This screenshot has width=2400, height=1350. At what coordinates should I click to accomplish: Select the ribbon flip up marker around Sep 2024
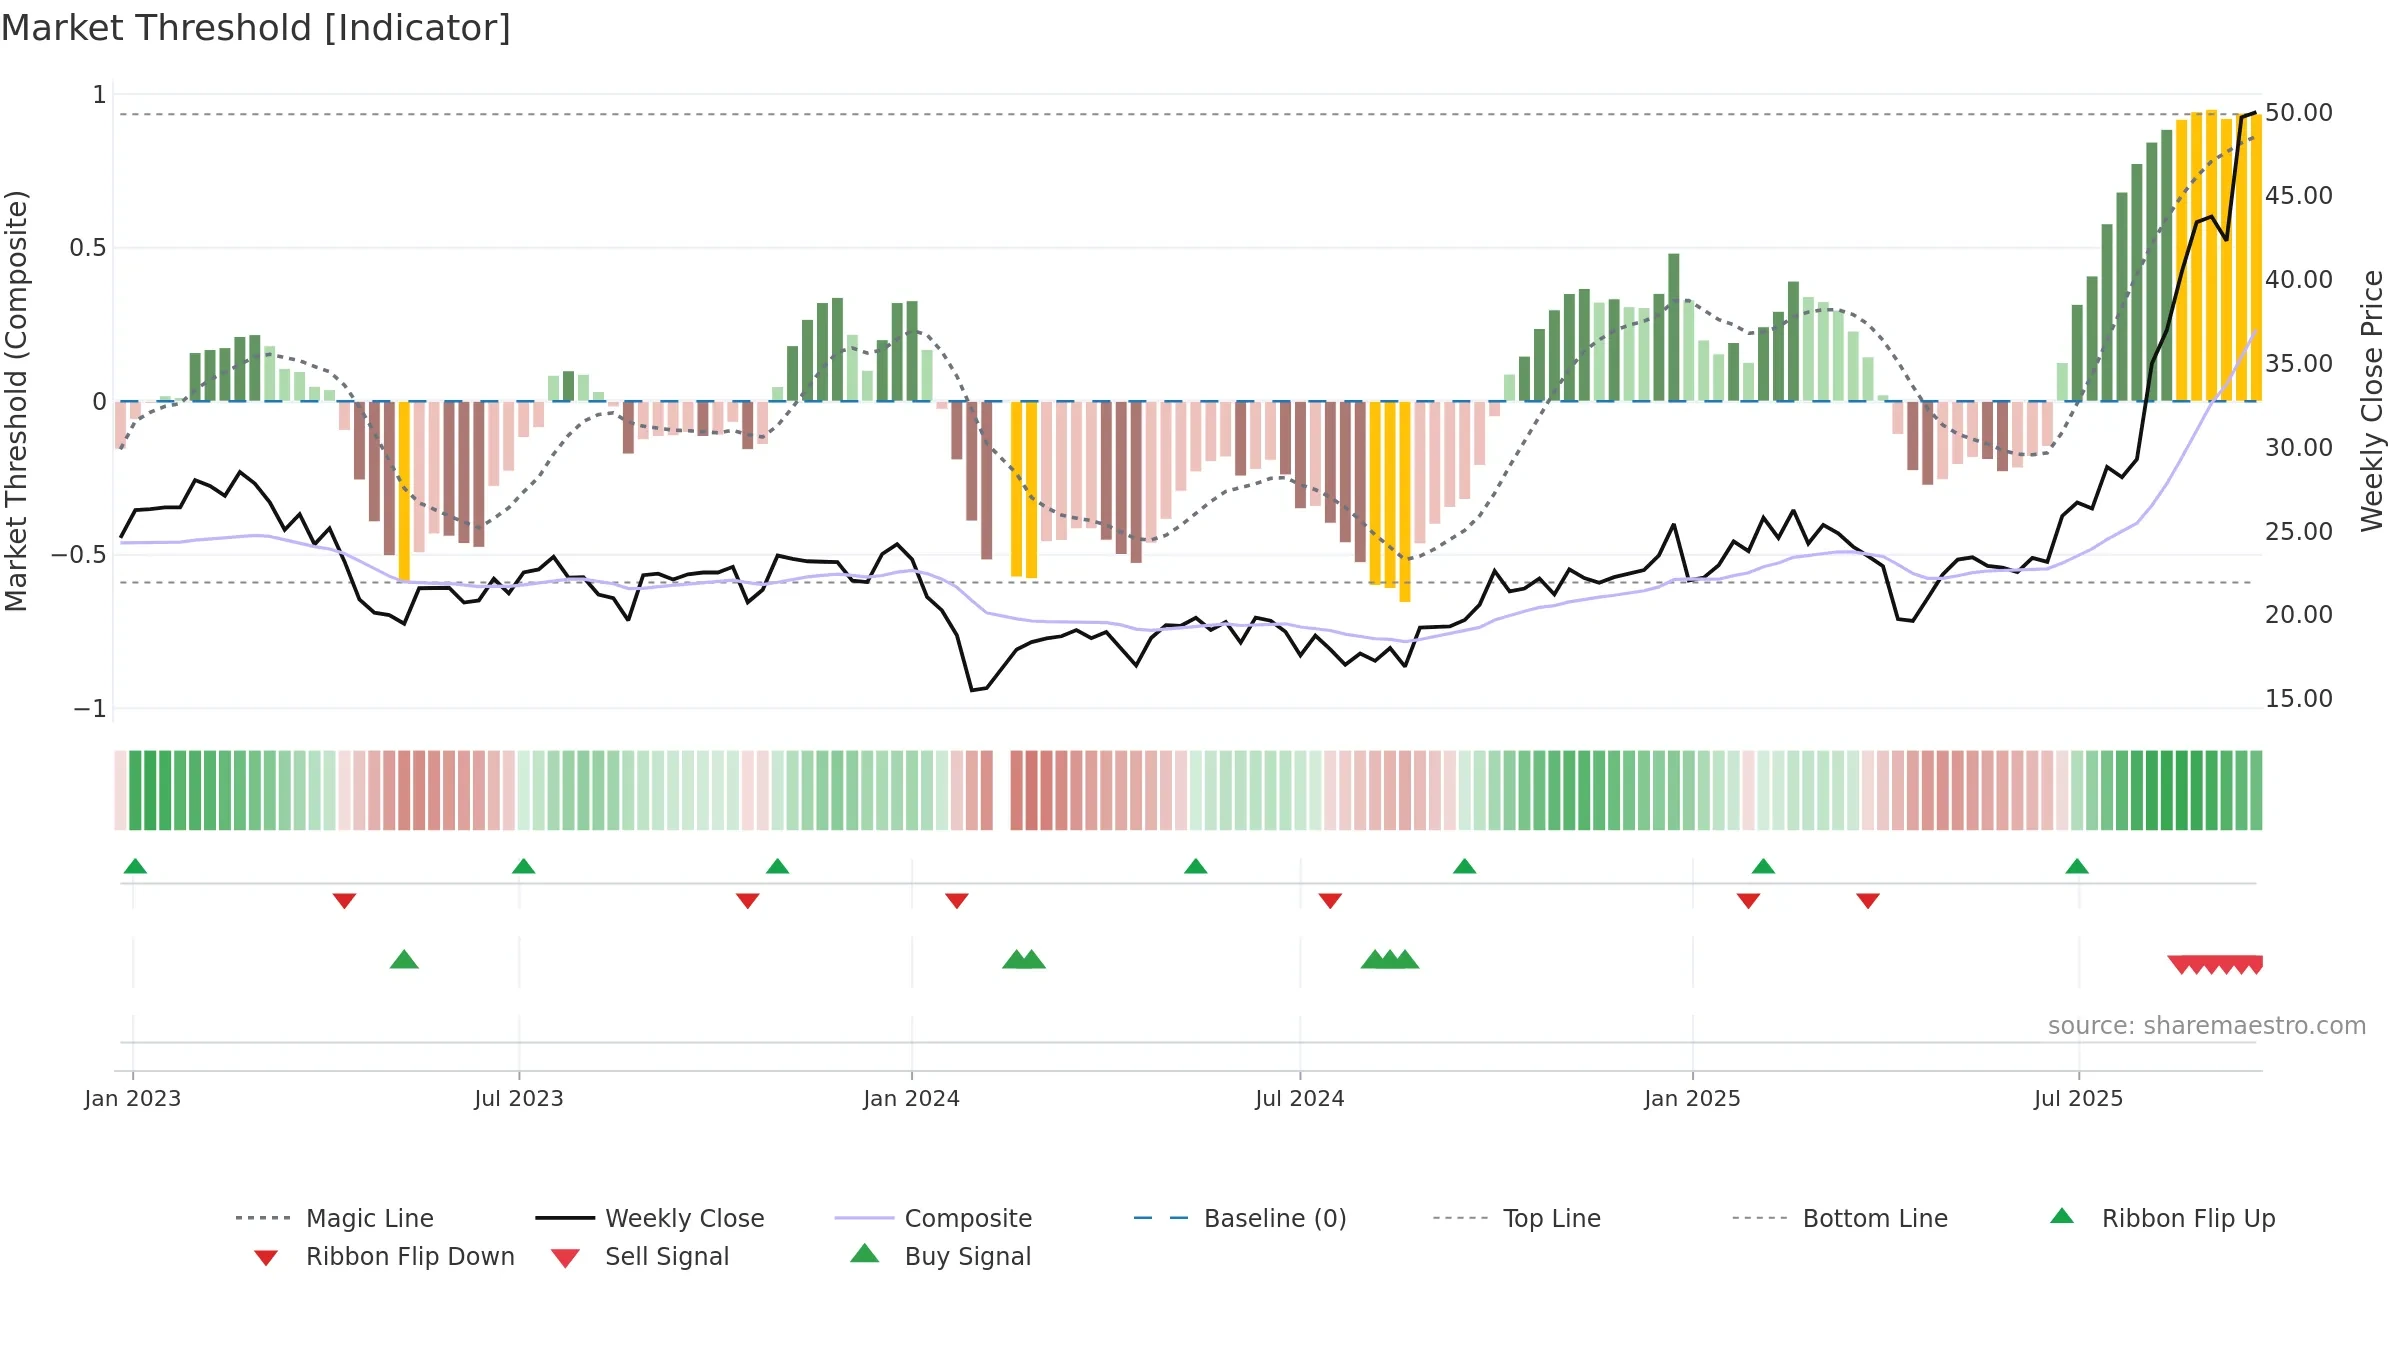point(1464,866)
